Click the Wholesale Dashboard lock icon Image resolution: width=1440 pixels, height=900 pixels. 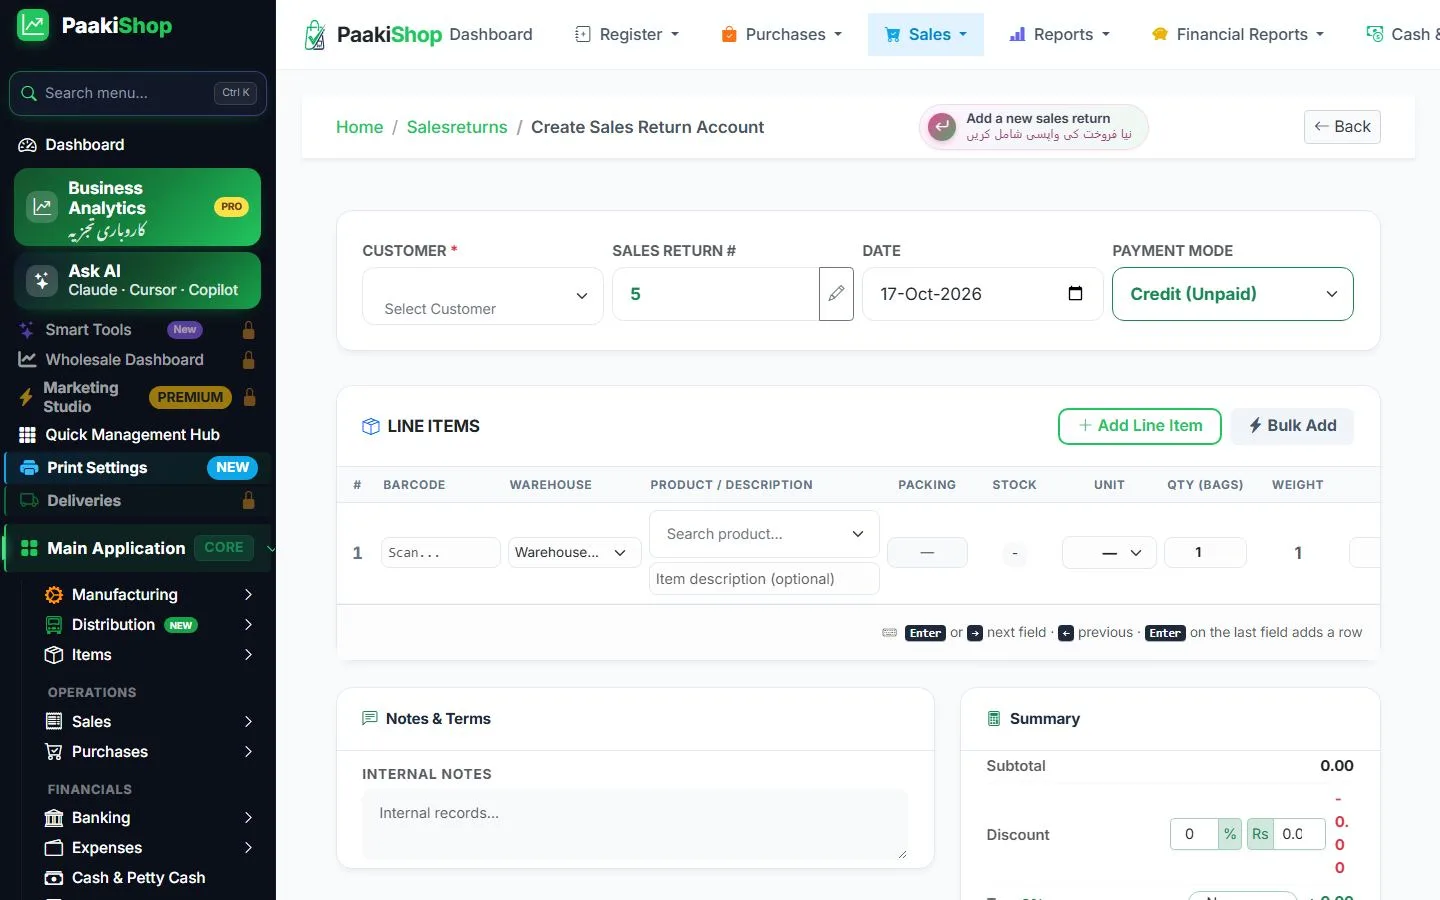[249, 360]
